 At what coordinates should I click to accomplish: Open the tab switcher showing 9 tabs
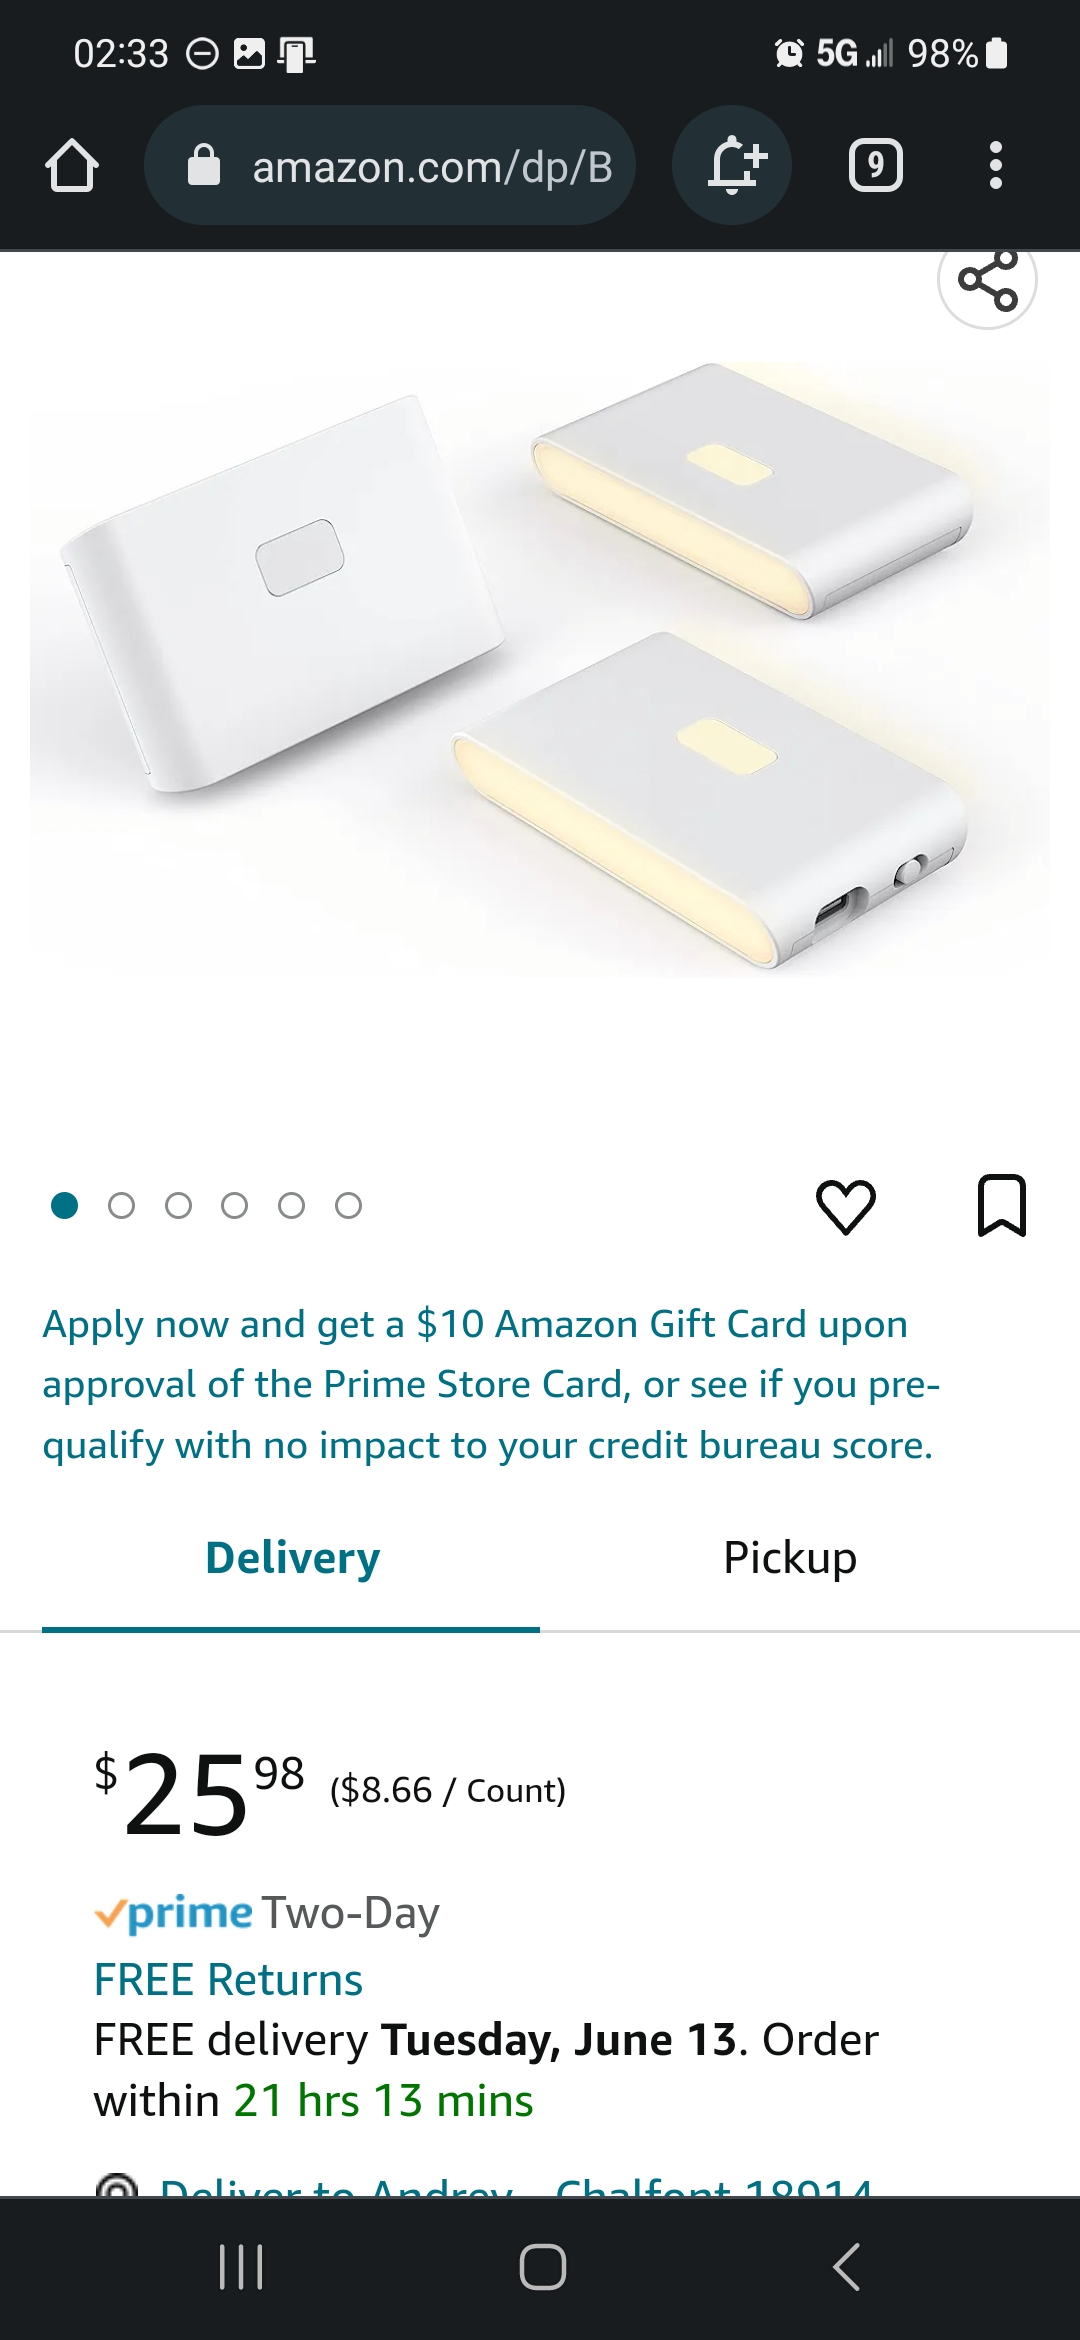pos(876,166)
